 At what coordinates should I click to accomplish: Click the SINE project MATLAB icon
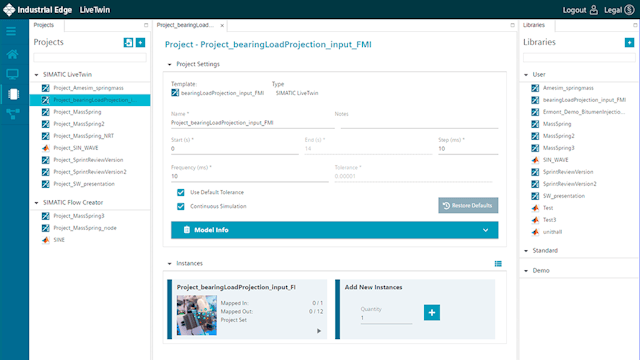[46, 240]
